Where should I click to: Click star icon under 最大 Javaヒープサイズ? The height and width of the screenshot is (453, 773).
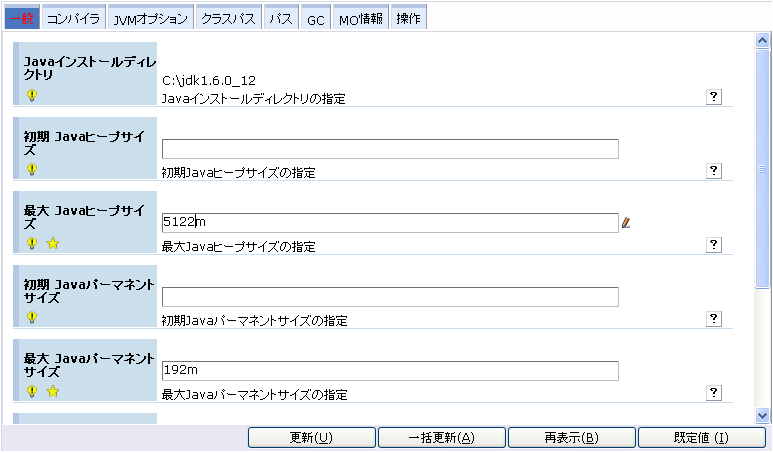point(53,243)
